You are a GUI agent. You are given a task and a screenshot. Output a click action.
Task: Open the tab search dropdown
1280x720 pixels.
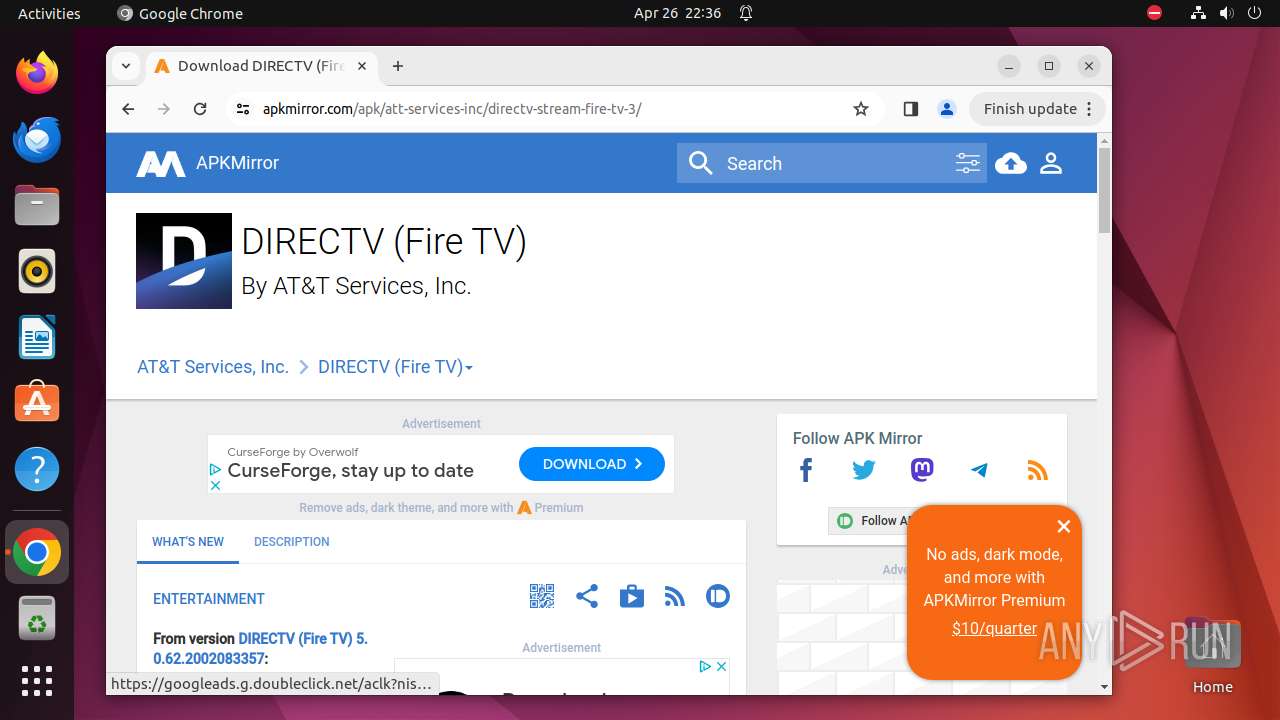click(125, 66)
